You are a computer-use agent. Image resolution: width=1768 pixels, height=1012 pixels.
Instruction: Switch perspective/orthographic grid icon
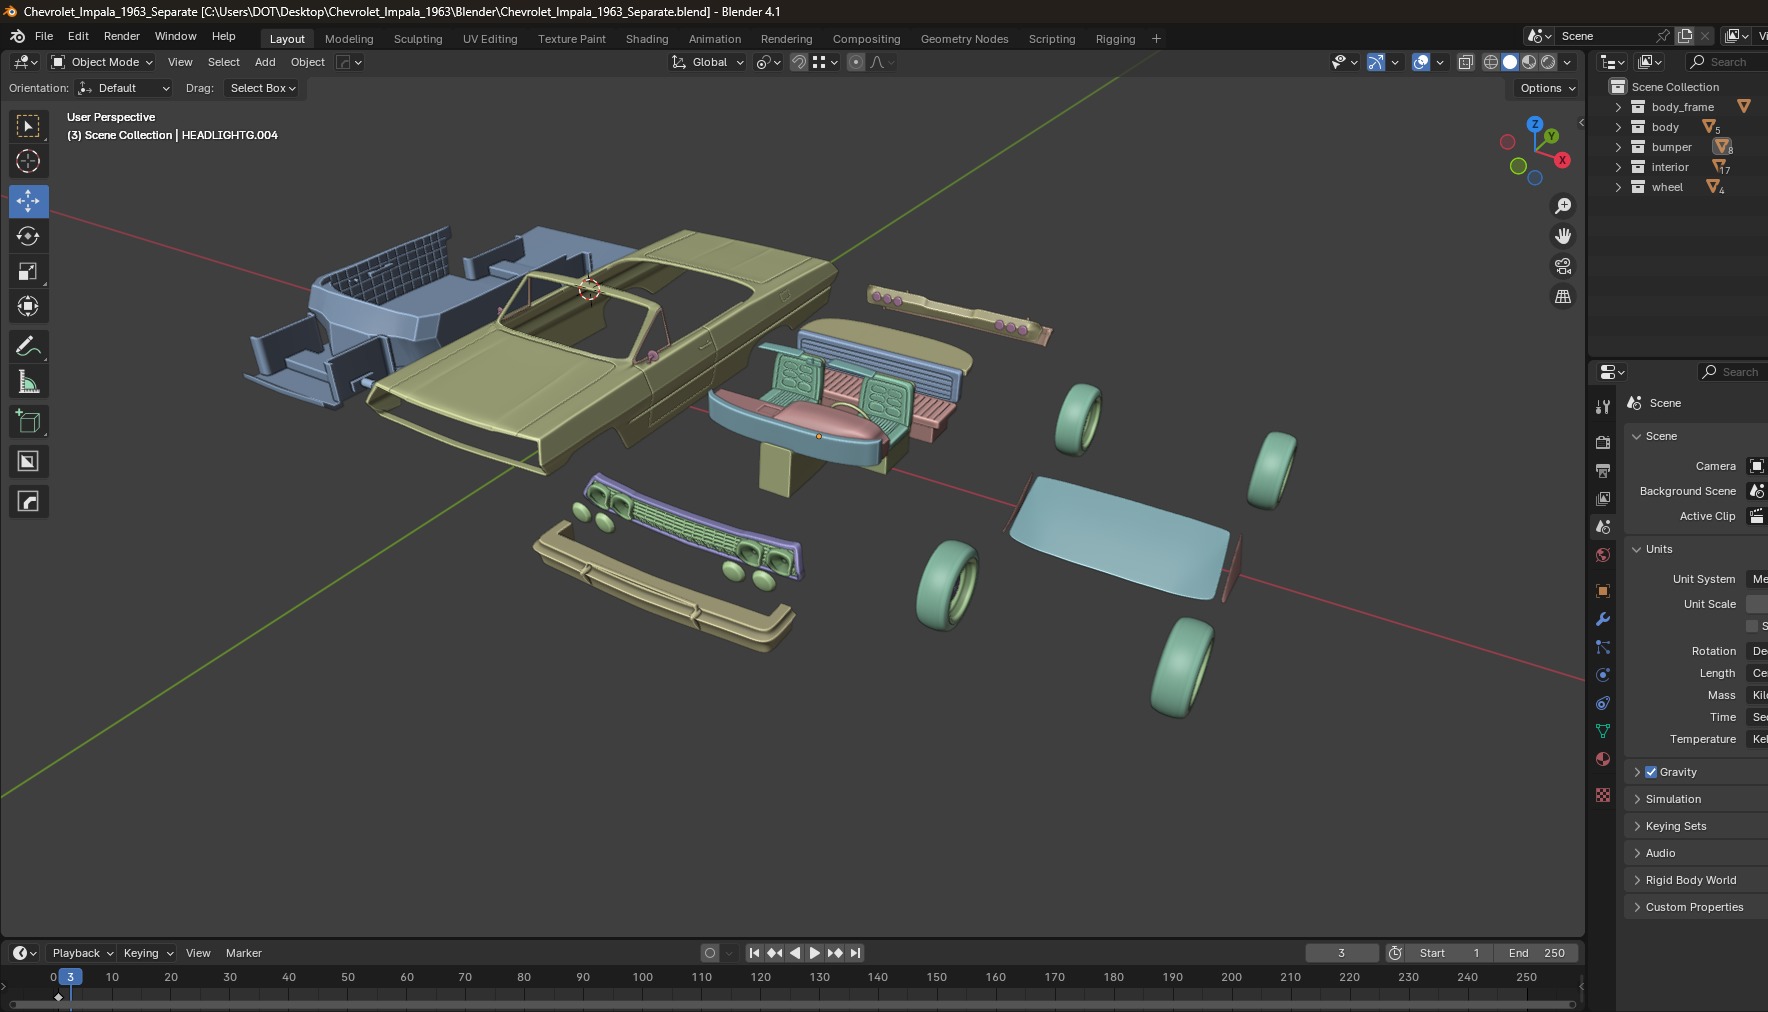(x=1562, y=296)
